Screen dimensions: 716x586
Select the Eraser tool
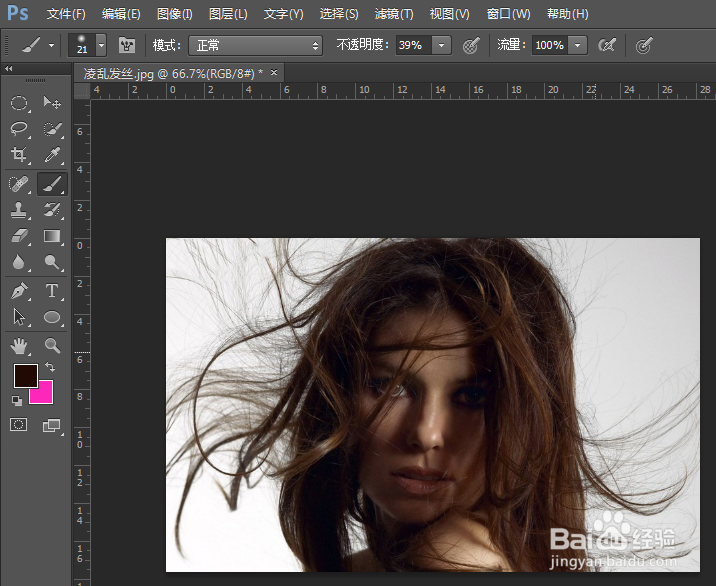(x=19, y=236)
